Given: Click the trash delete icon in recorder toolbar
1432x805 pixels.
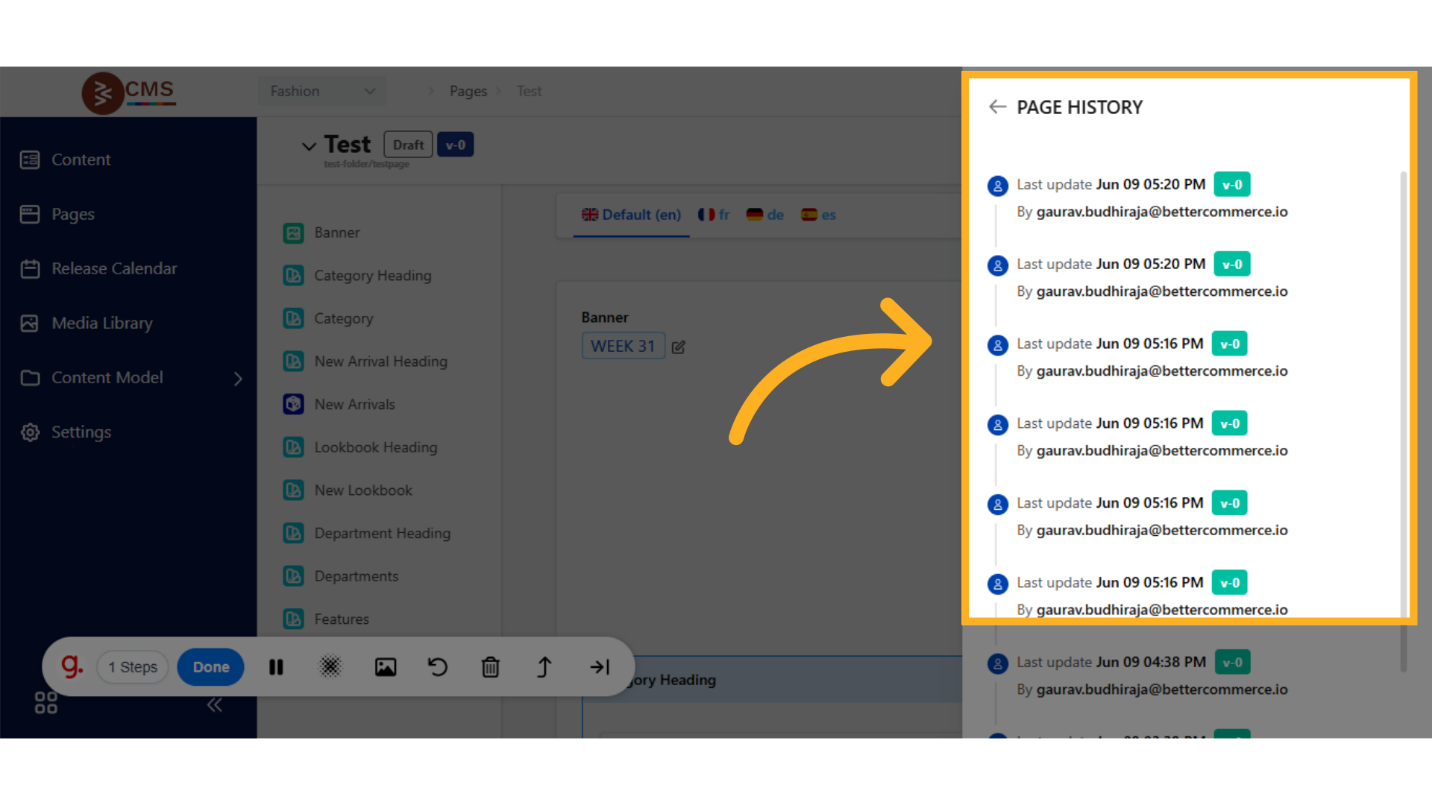Looking at the screenshot, I should click(490, 667).
